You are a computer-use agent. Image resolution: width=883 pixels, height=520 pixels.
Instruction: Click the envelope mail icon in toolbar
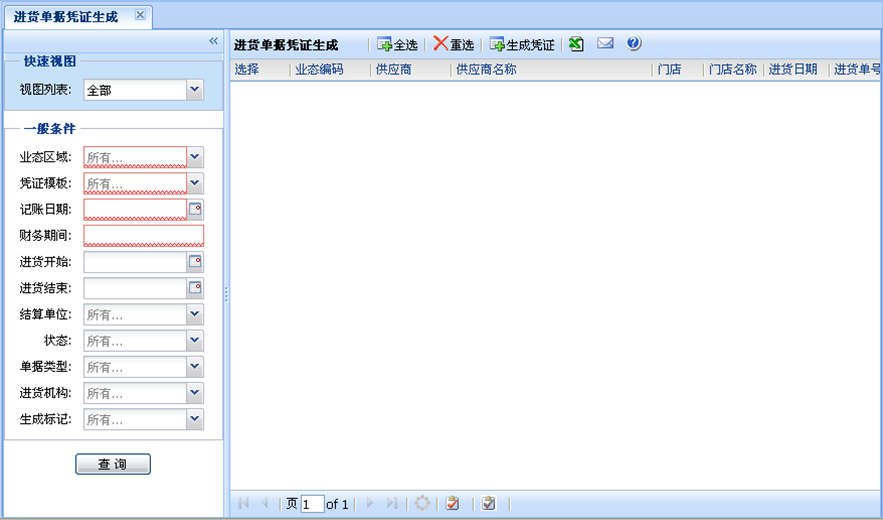(x=605, y=43)
